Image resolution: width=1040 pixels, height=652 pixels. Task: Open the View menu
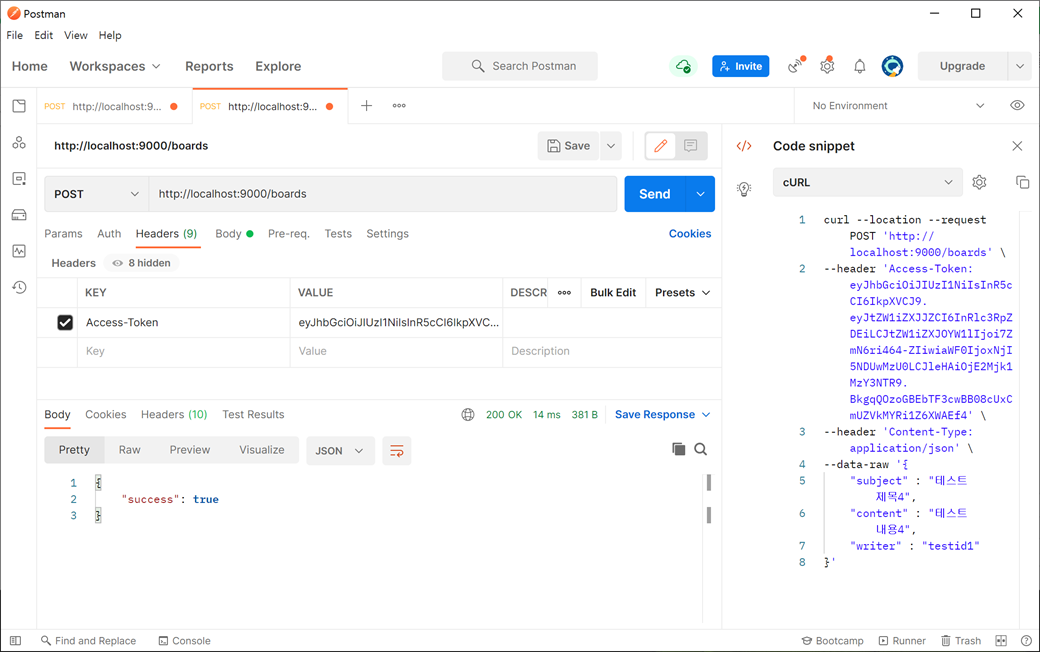[76, 35]
